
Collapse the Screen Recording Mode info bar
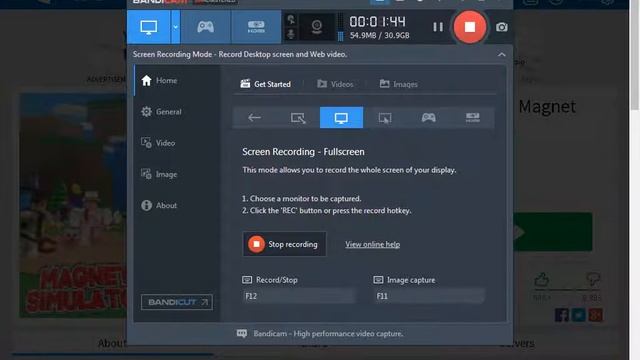pos(502,54)
